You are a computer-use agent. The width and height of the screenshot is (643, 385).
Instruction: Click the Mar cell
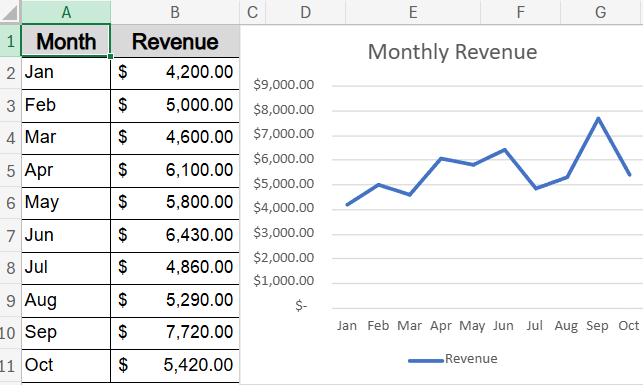click(x=66, y=138)
